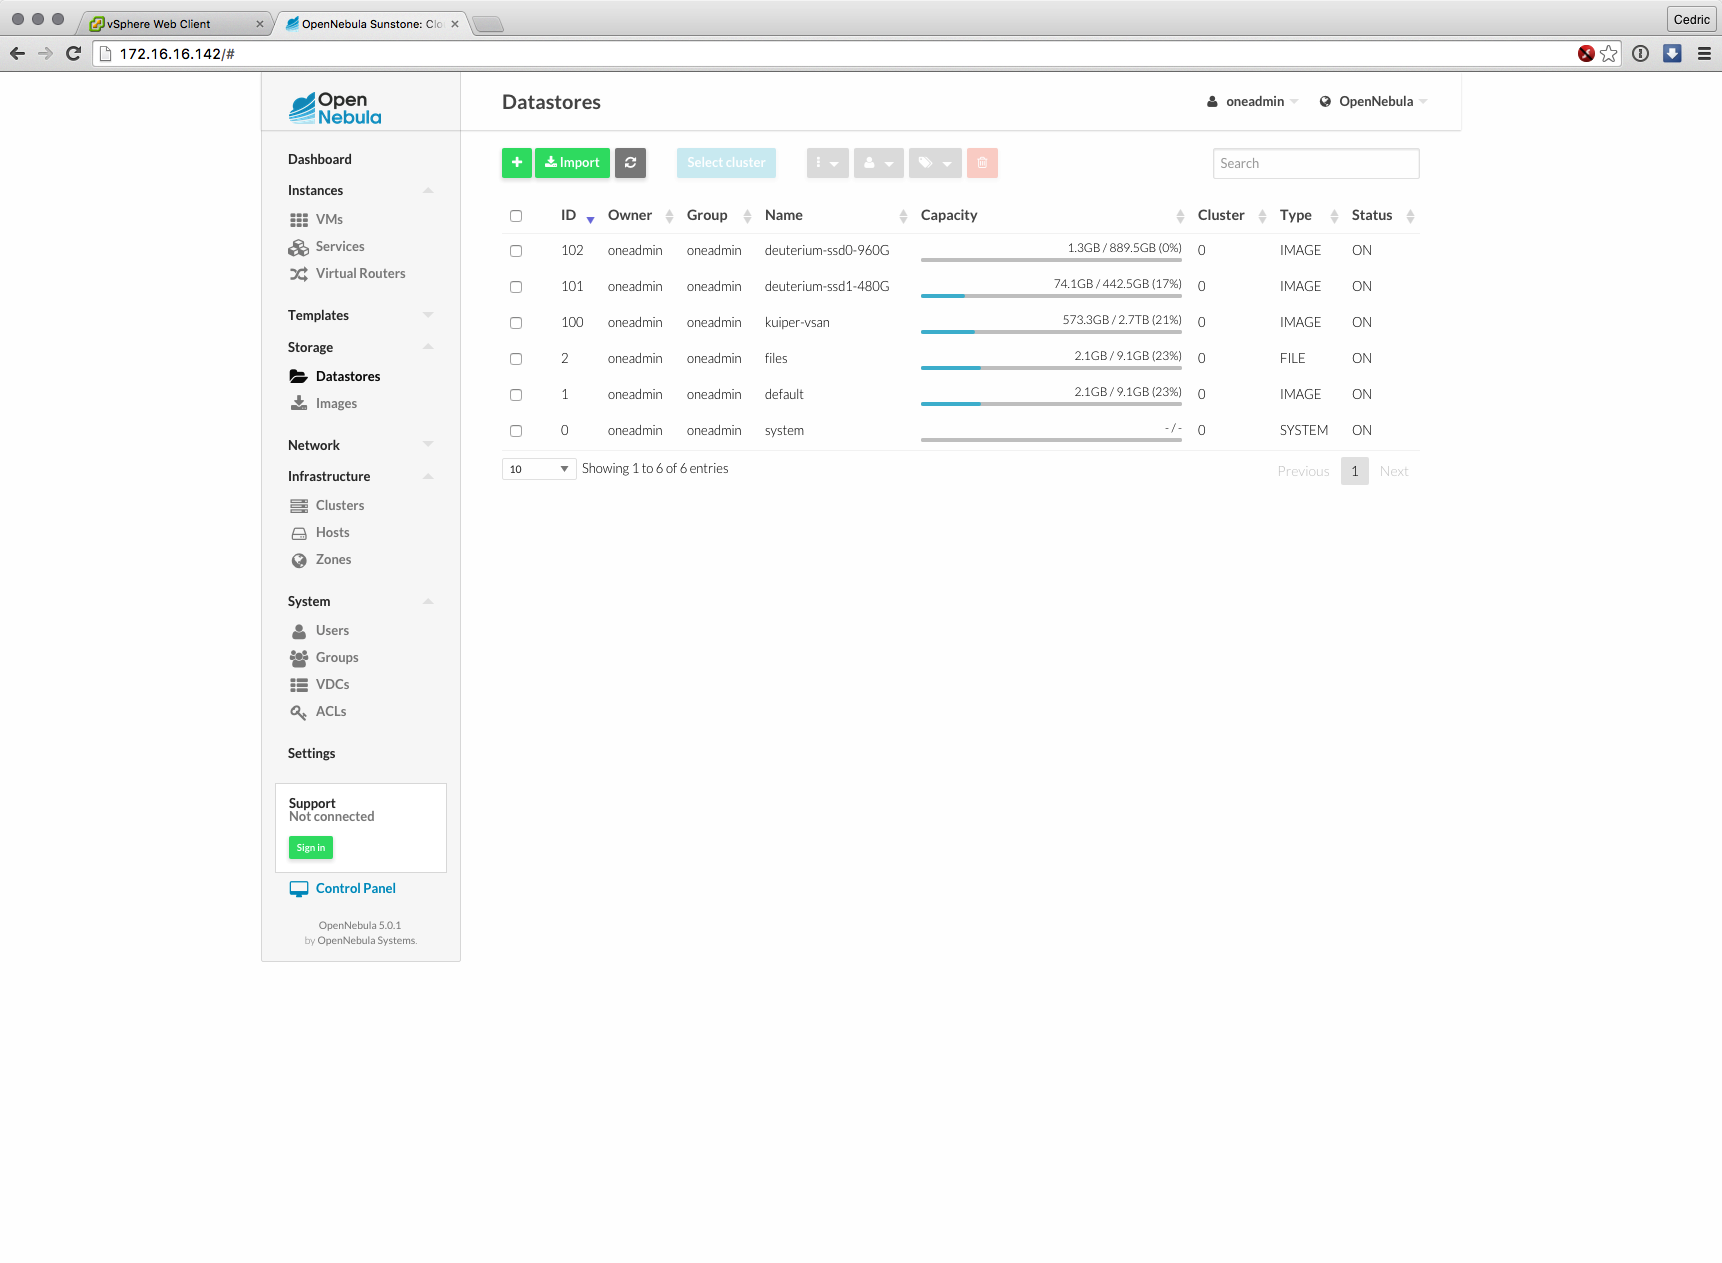Open Virtual Routers from the sidebar

click(360, 274)
